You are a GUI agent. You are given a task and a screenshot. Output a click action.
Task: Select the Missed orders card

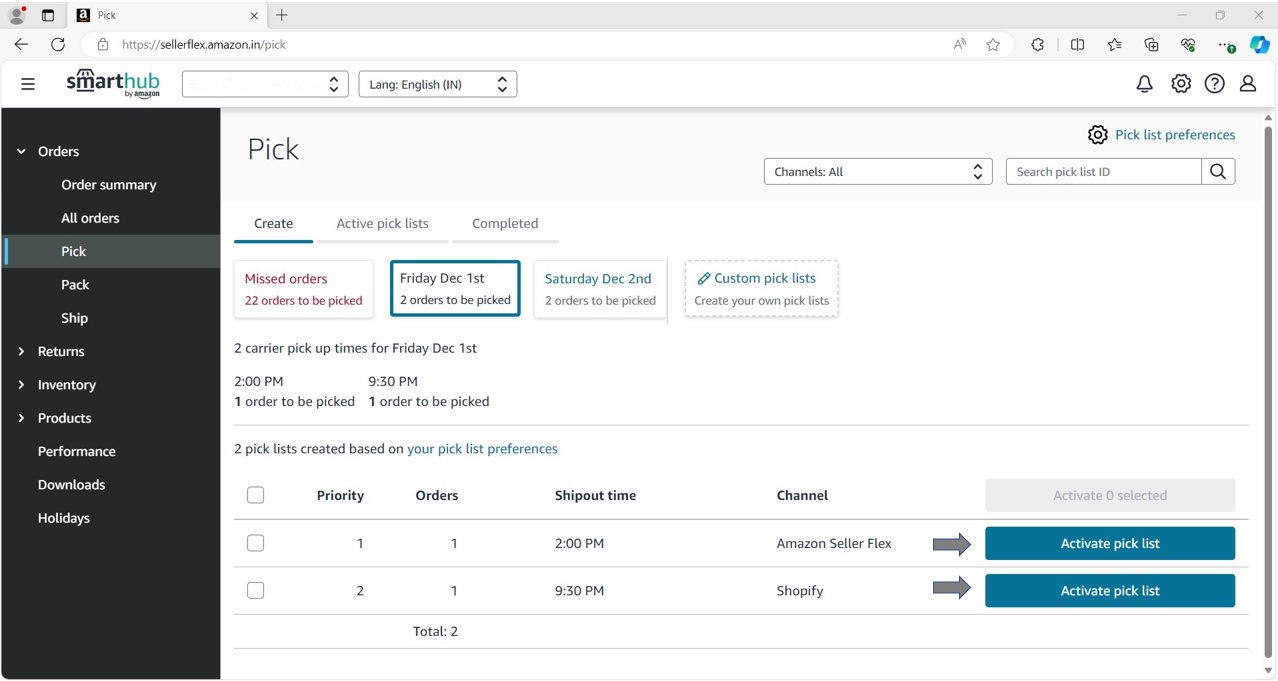[x=304, y=289]
